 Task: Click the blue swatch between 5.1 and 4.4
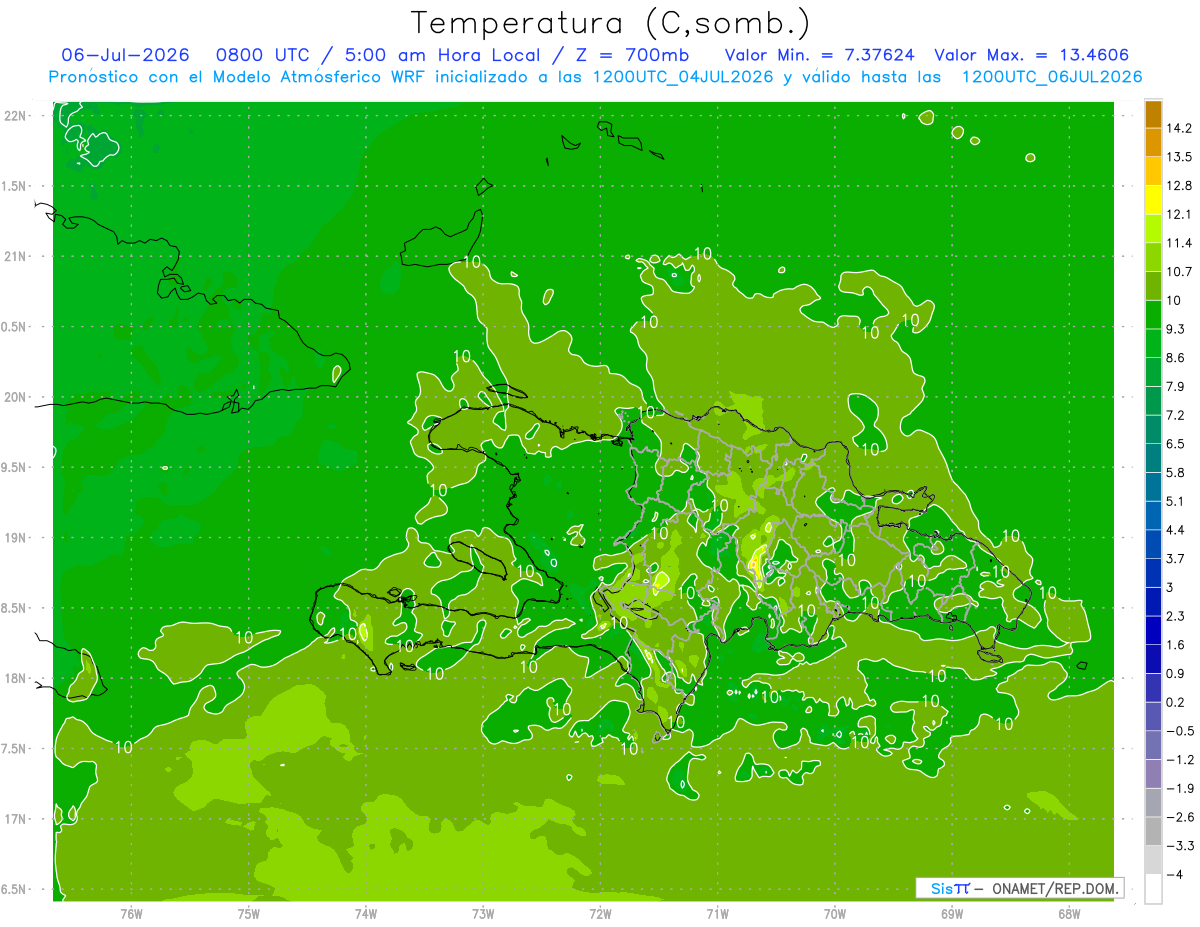(x=1153, y=515)
